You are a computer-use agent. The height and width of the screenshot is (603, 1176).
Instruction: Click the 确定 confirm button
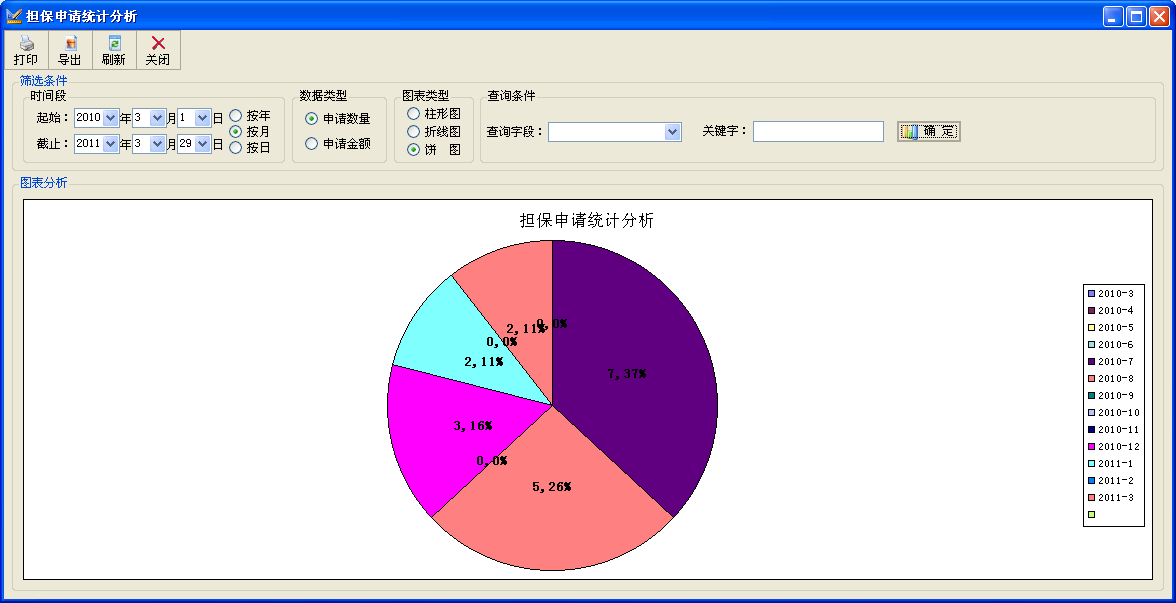[928, 131]
